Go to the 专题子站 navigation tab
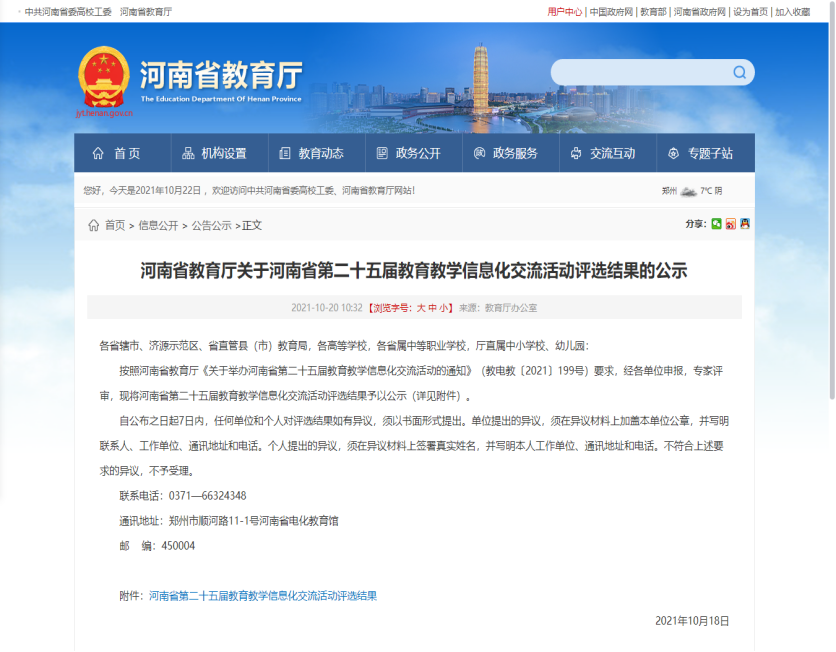The width and height of the screenshot is (836, 652). [x=700, y=153]
